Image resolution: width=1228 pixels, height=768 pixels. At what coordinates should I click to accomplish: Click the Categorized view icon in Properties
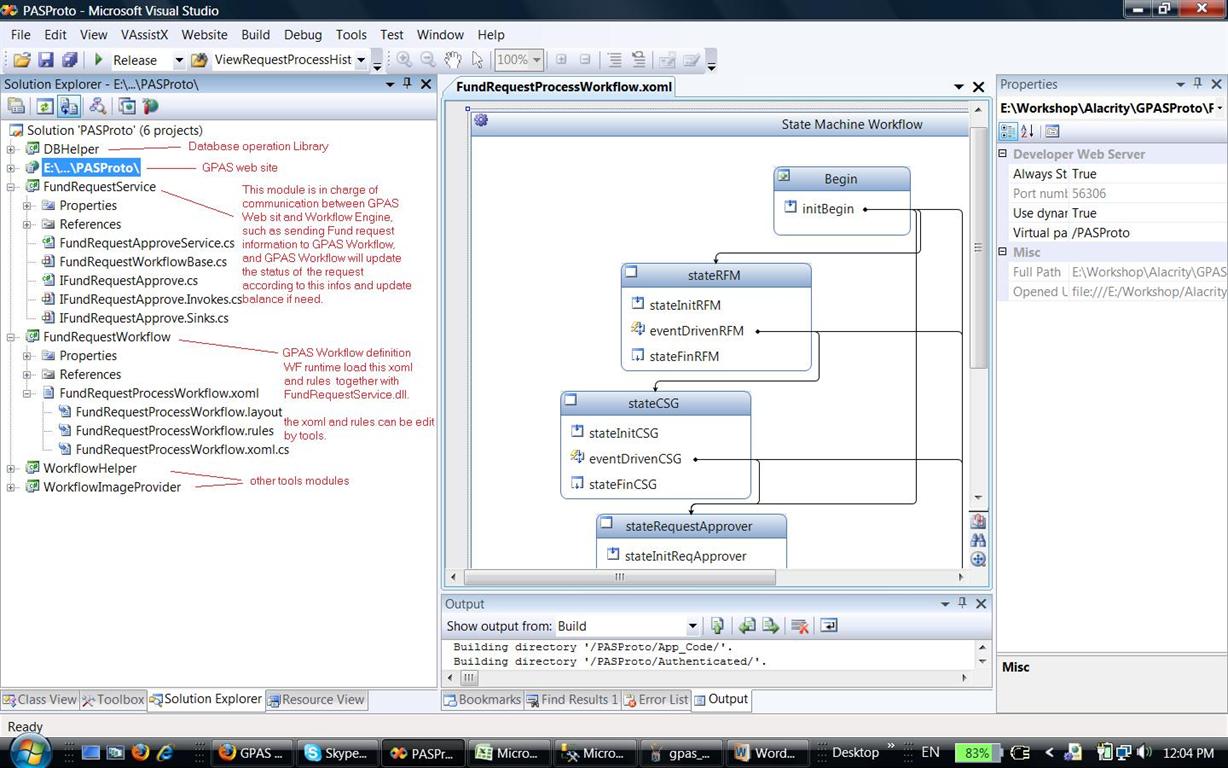1008,131
